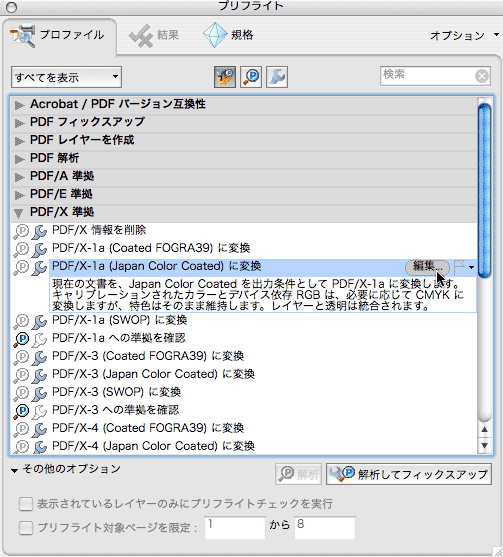503x557 pixels.
Task: Expand PDF レイヤーを作成 group
Action: point(19,141)
